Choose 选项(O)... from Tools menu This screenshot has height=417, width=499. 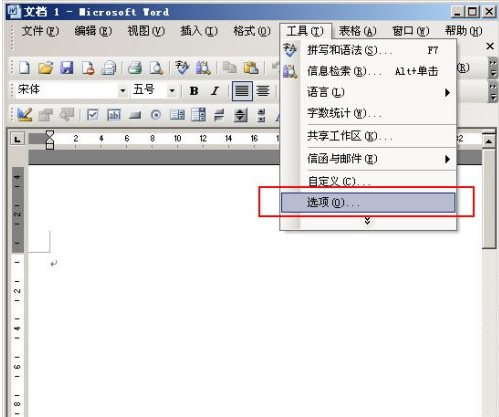[368, 202]
